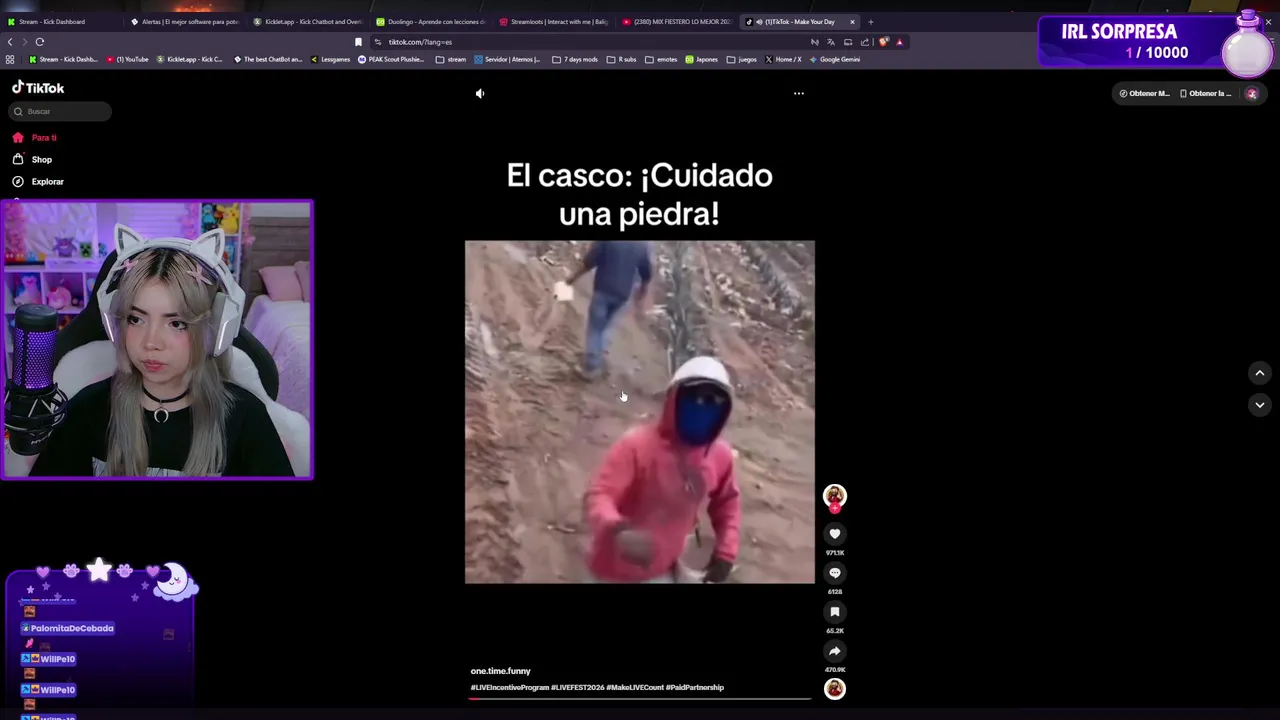Go to the previous video with up arrow

[x=1260, y=373]
